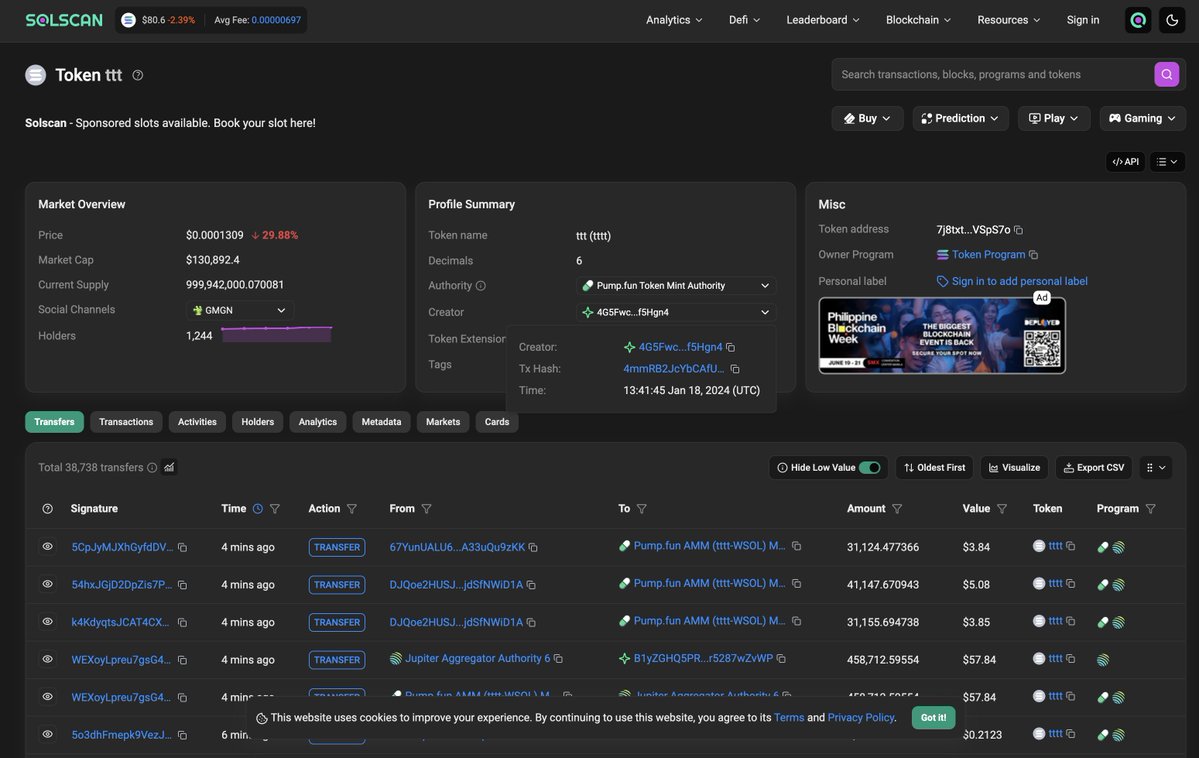
Task: Click Sign in link in header
Action: 1083,20
